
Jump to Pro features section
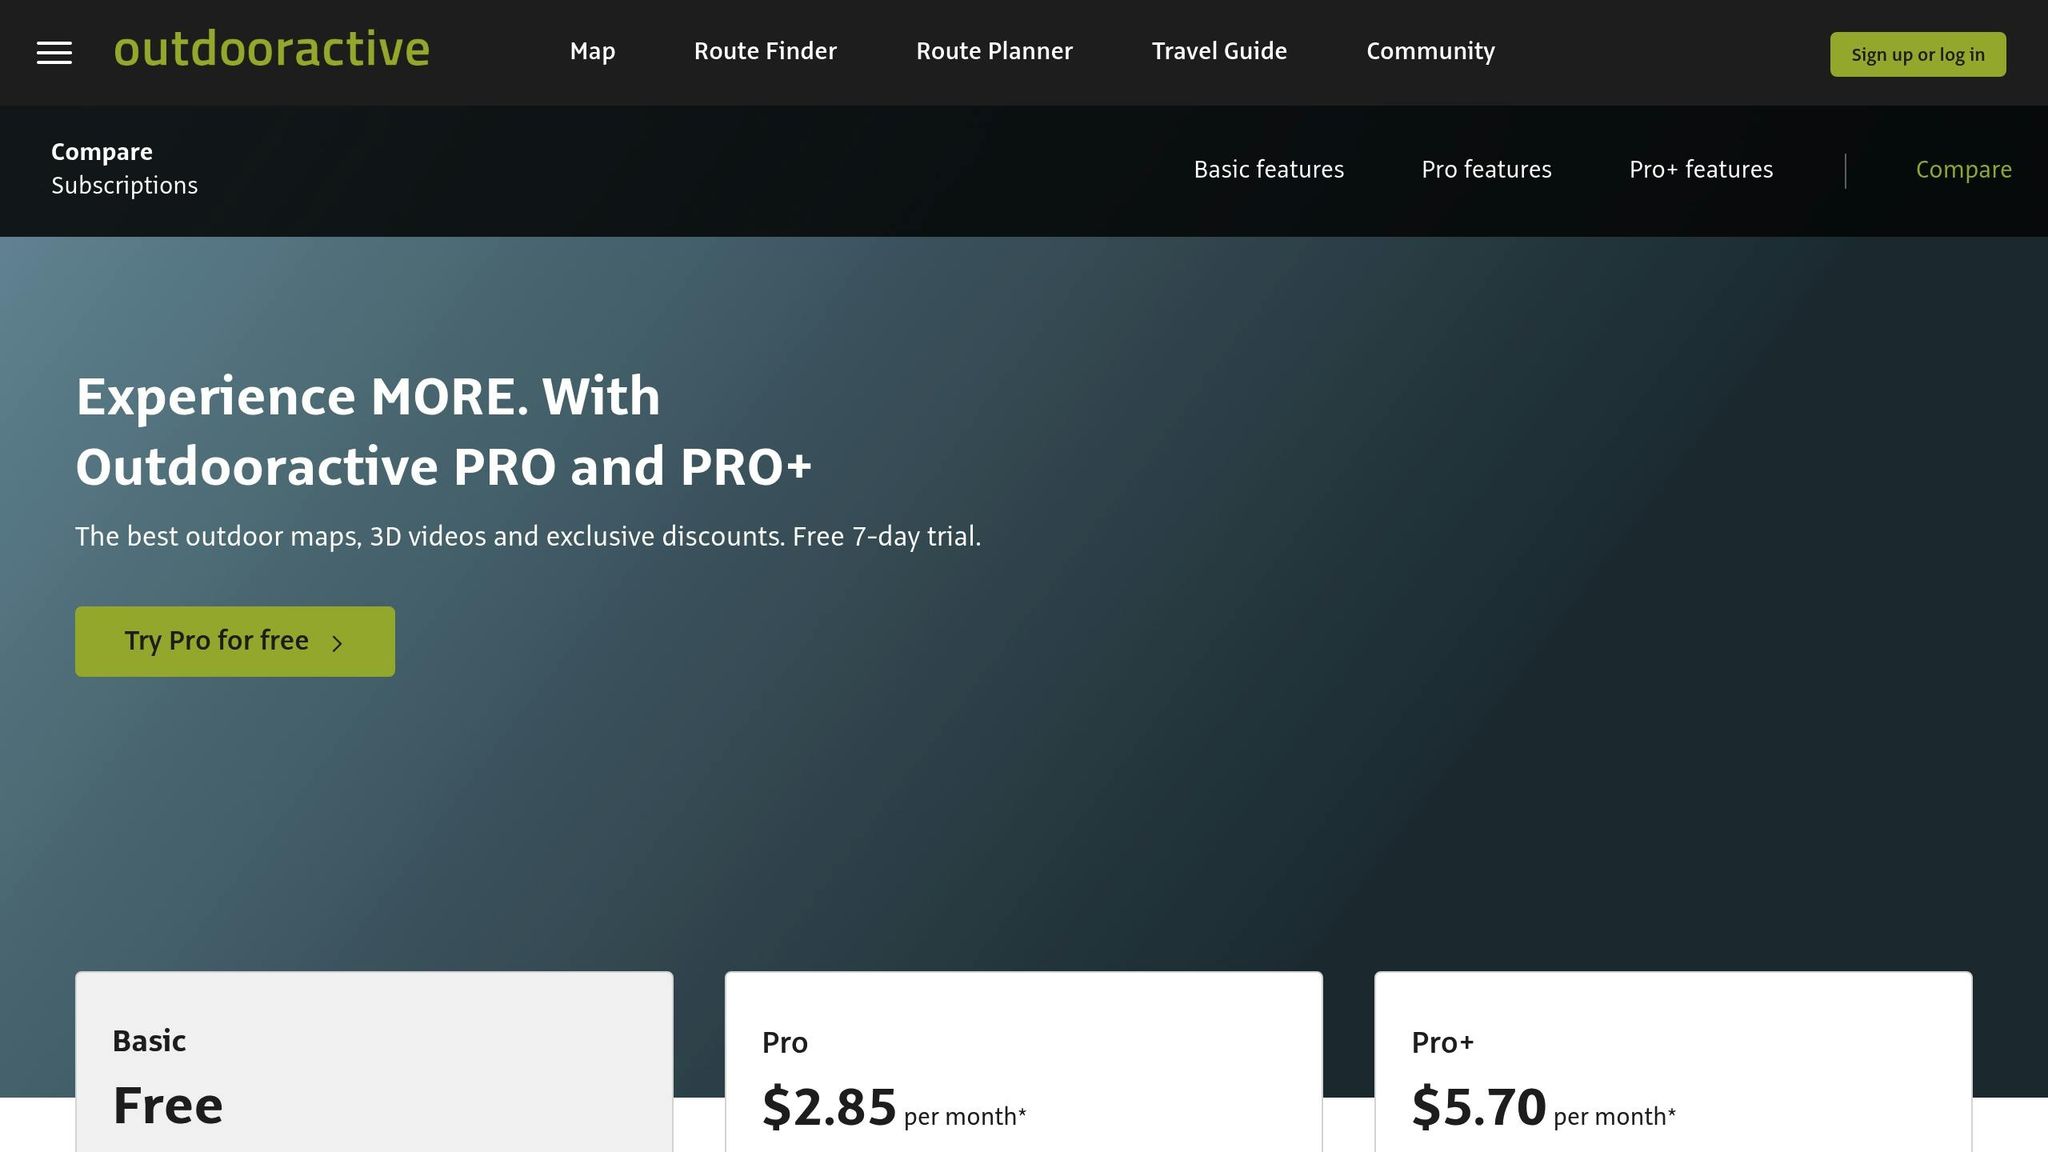(1486, 169)
